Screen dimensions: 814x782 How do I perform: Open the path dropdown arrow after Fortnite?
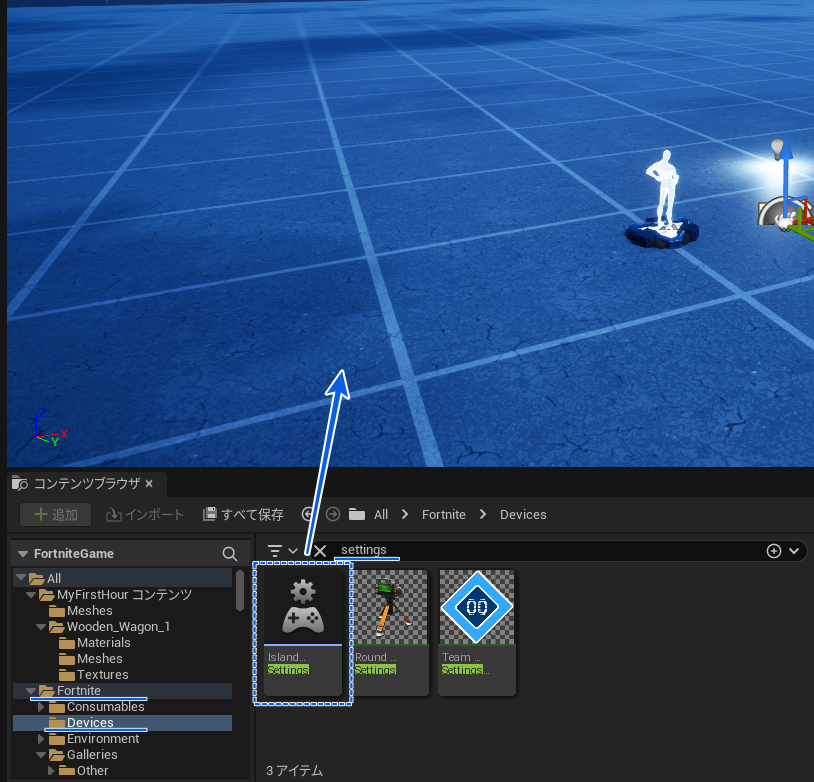(483, 514)
